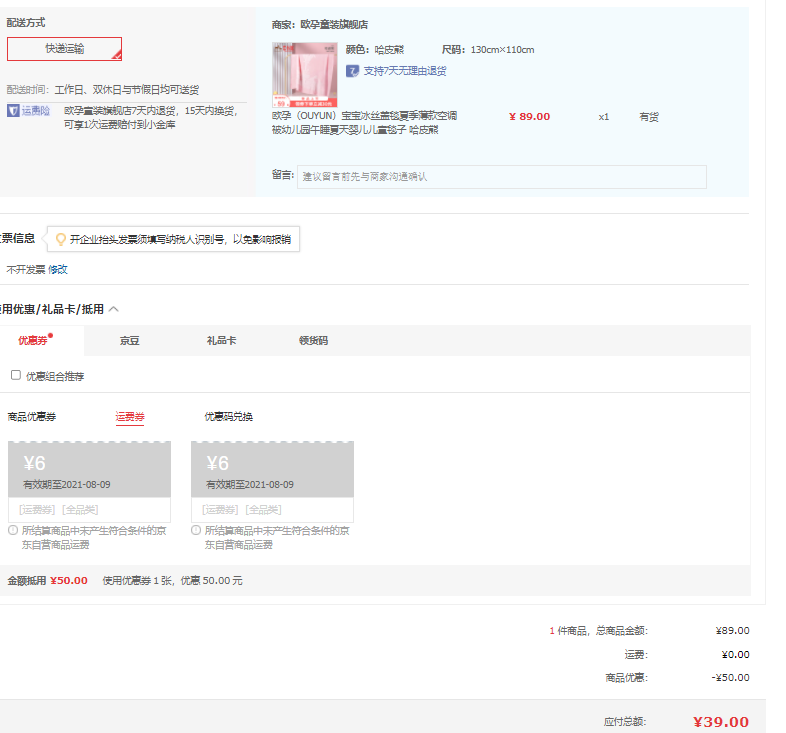Open the 运费险 link
The width and height of the screenshot is (786, 733).
click(36, 110)
